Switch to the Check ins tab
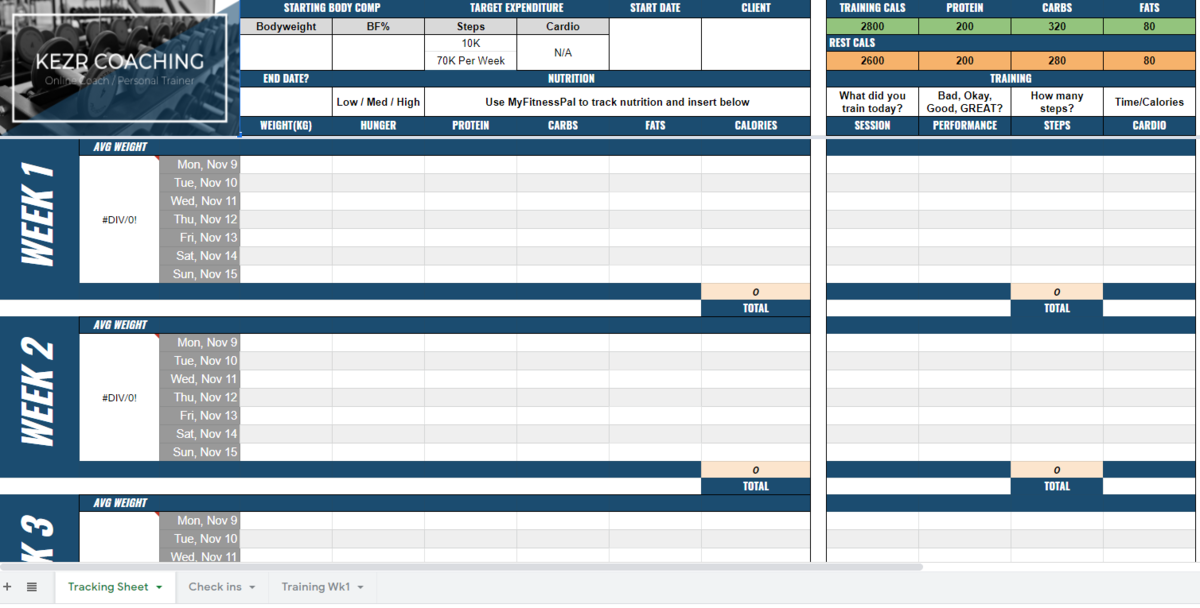Image resolution: width=1200 pixels, height=608 pixels. pos(215,587)
